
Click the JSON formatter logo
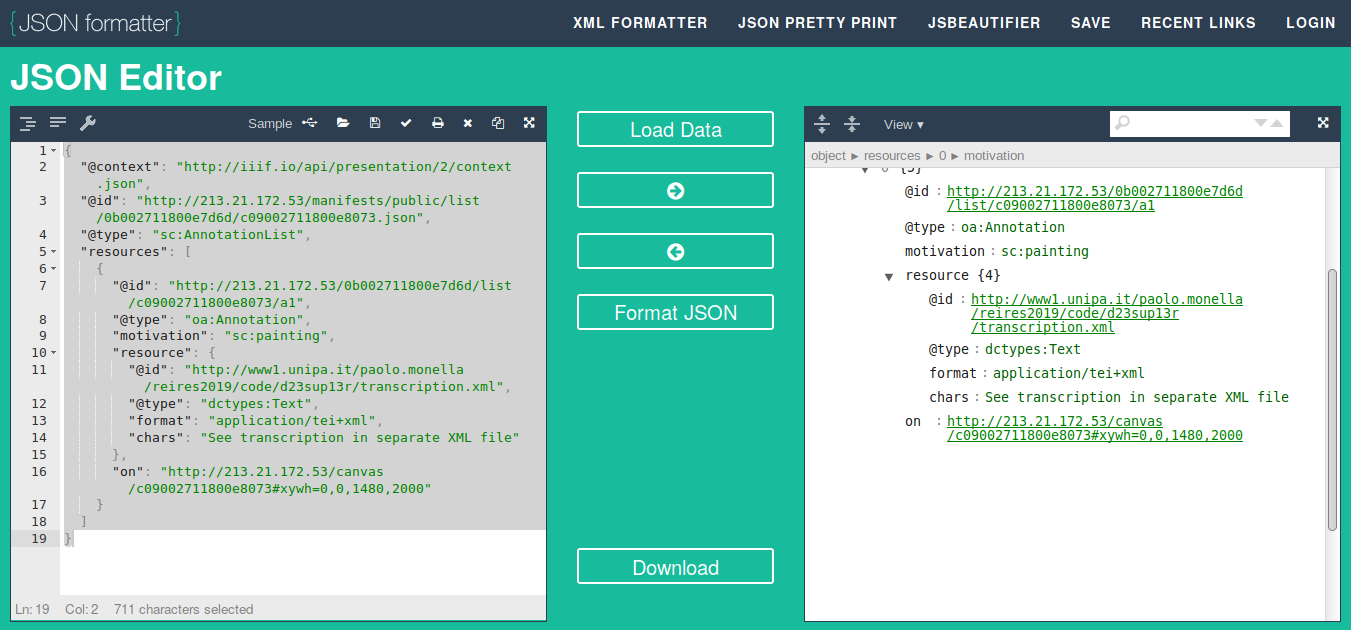click(x=95, y=22)
